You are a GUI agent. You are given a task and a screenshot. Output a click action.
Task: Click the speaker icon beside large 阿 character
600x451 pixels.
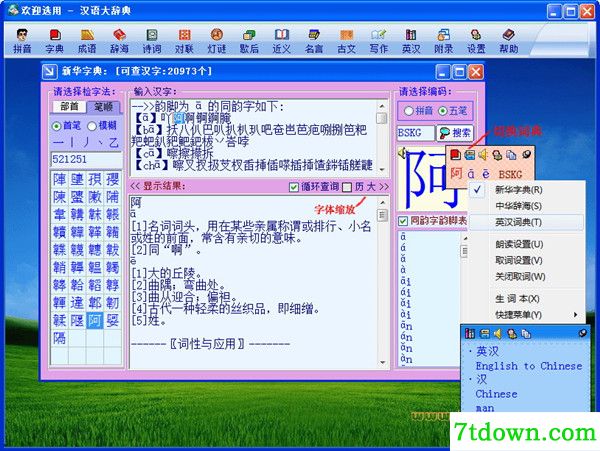(402, 154)
